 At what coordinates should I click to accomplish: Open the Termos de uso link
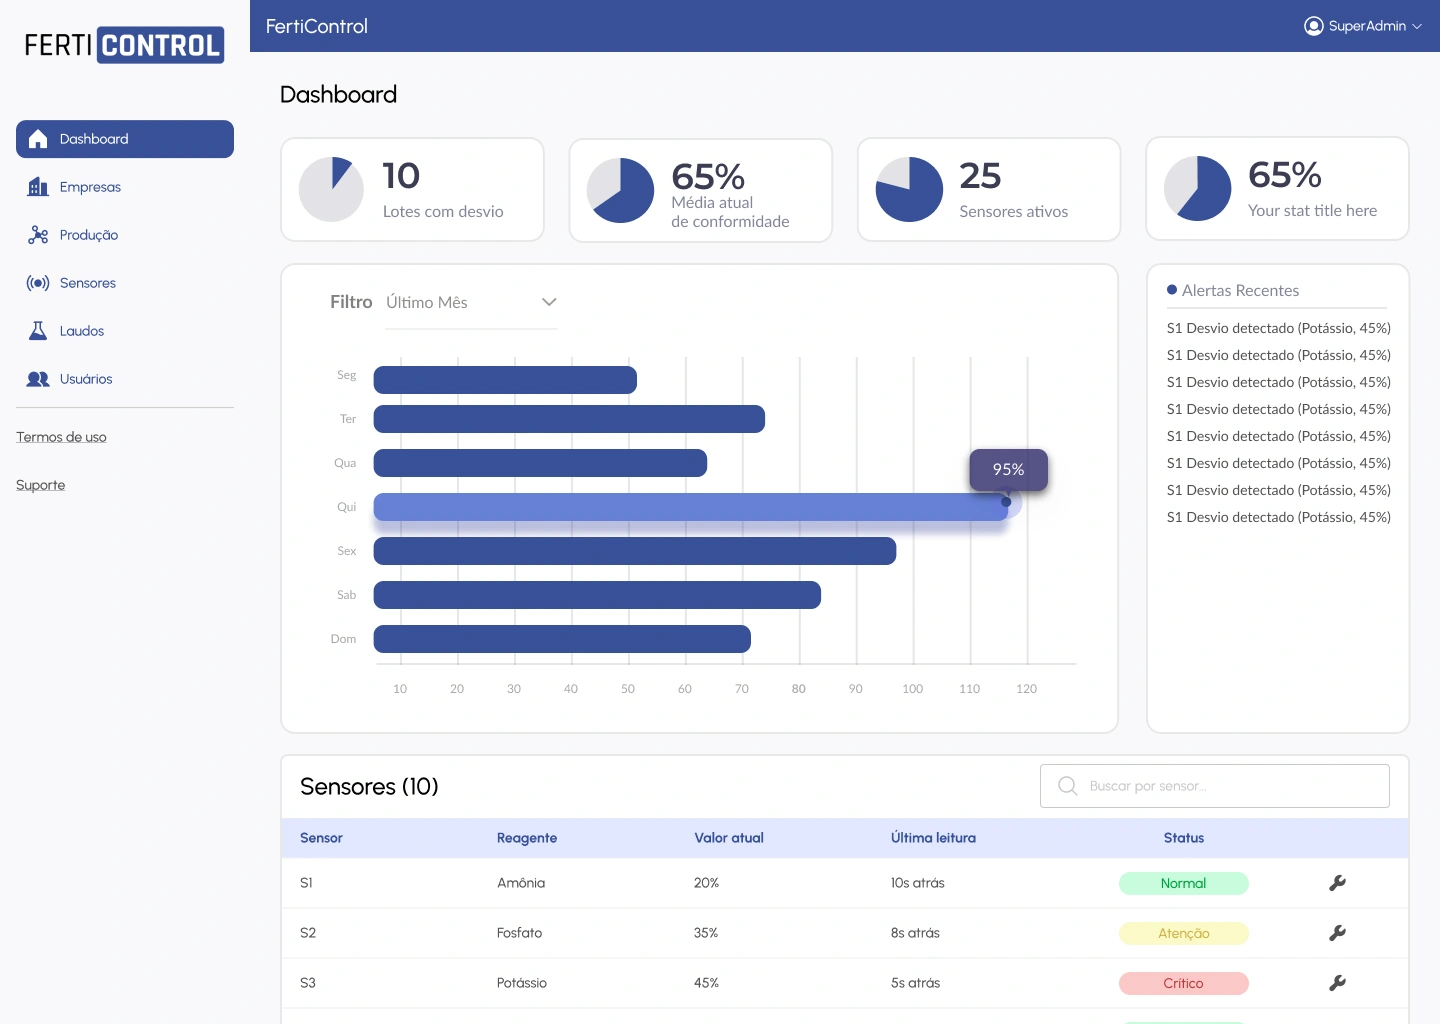(61, 437)
